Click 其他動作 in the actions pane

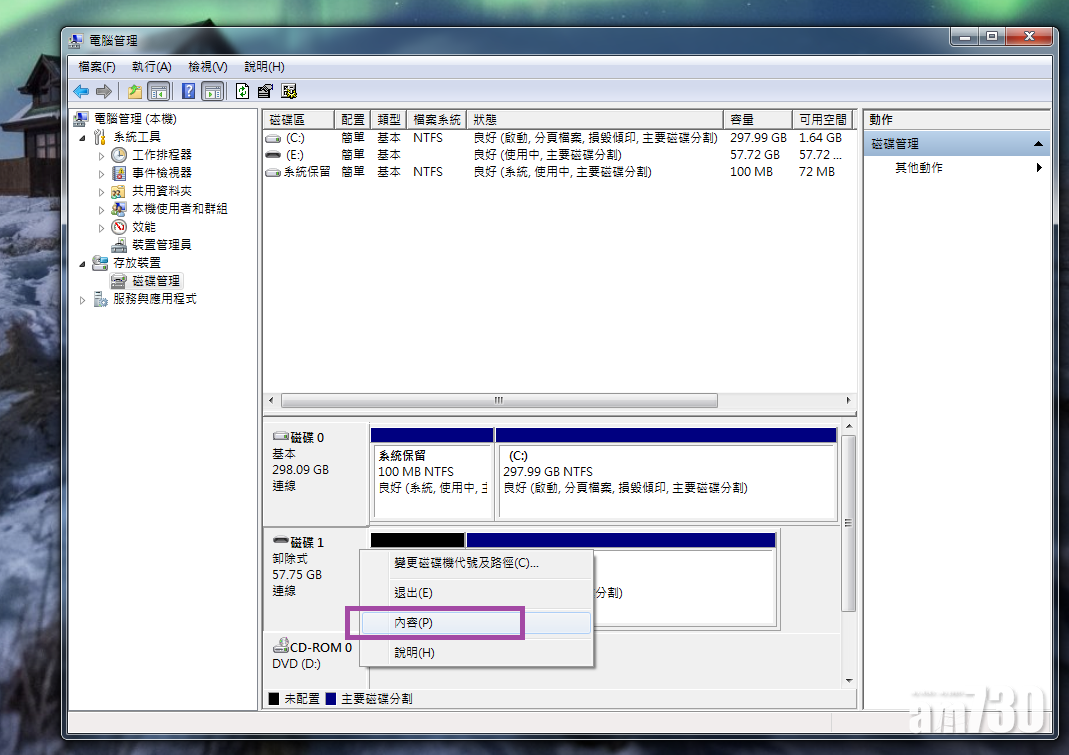(918, 168)
